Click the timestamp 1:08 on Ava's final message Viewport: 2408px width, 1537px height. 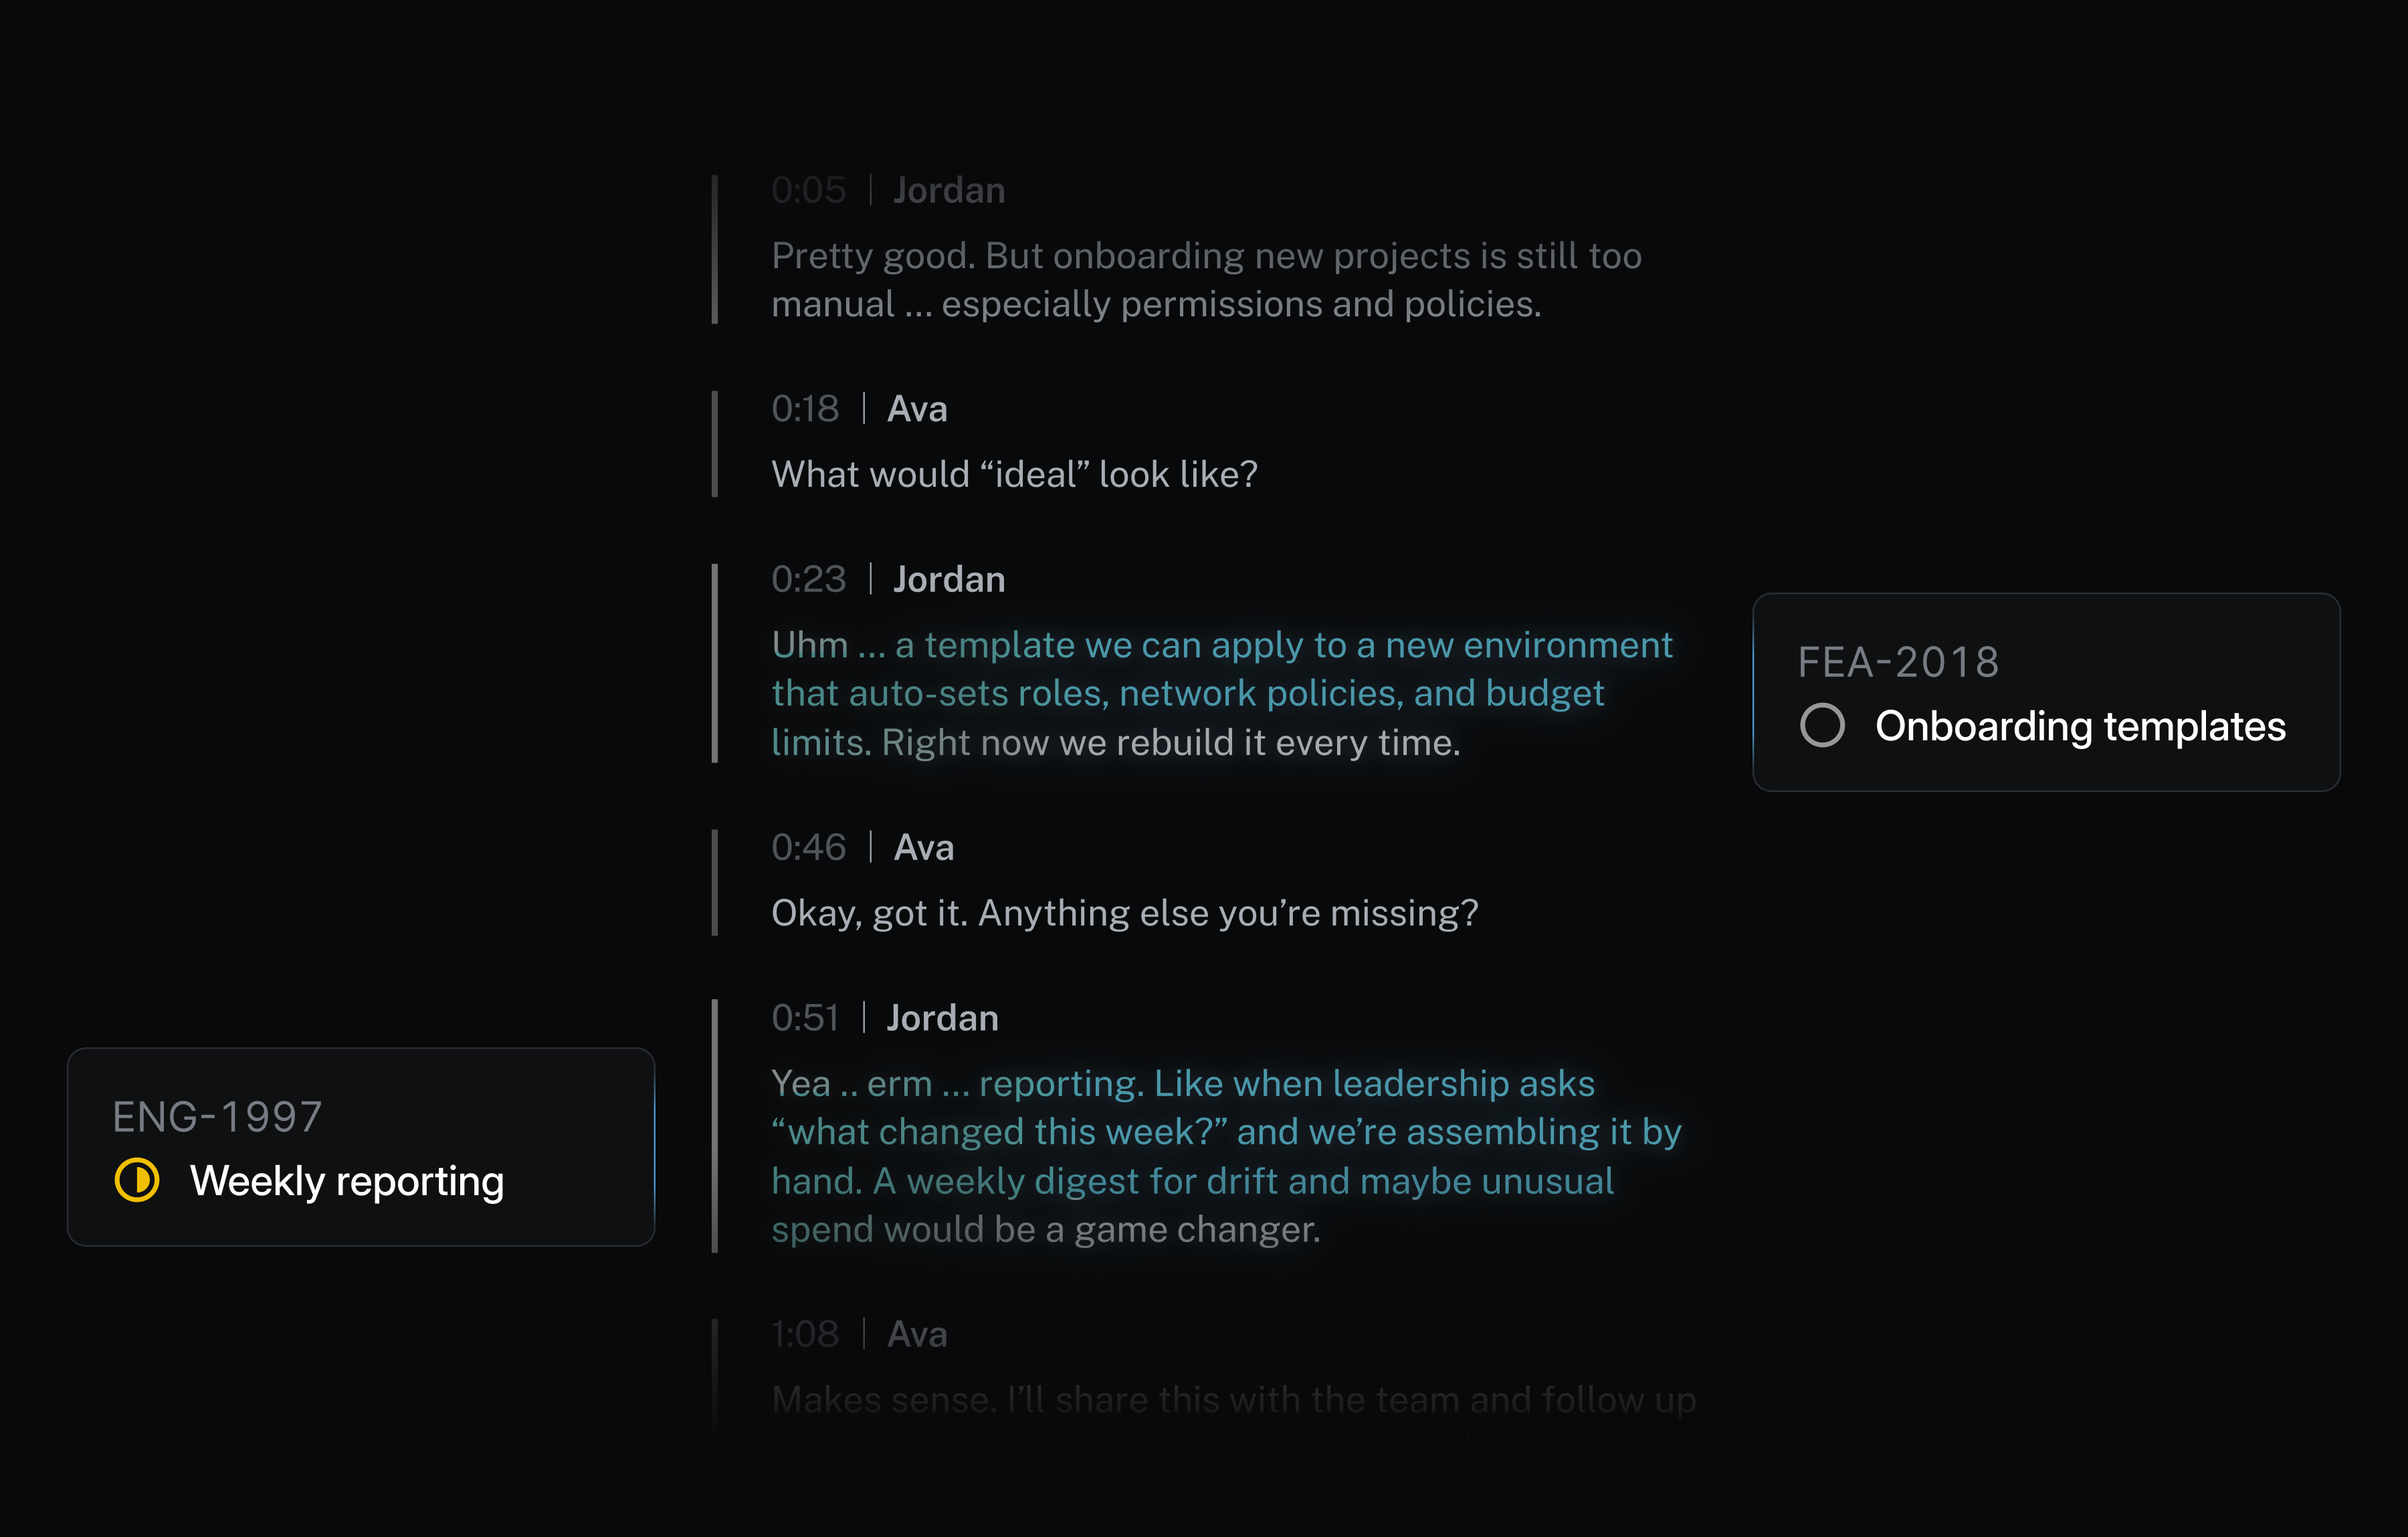click(x=805, y=1334)
